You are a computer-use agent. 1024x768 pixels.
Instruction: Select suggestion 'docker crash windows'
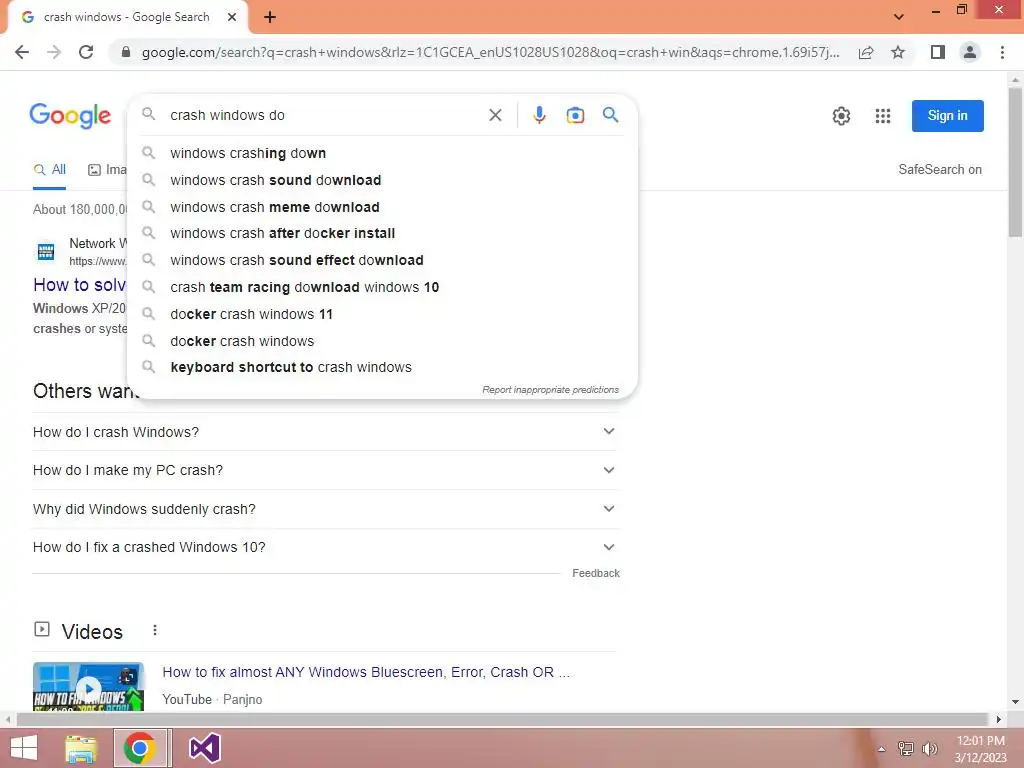pos(382,341)
